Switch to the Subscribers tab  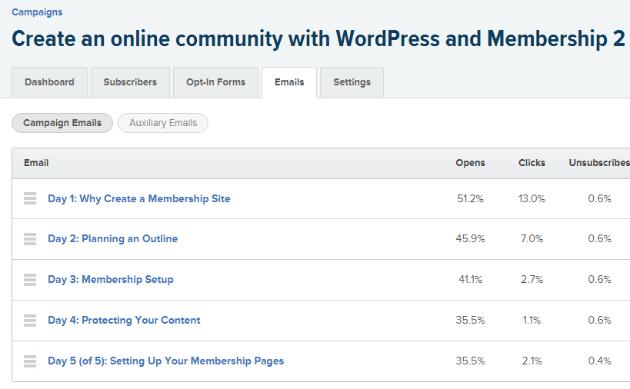pyautogui.click(x=130, y=82)
